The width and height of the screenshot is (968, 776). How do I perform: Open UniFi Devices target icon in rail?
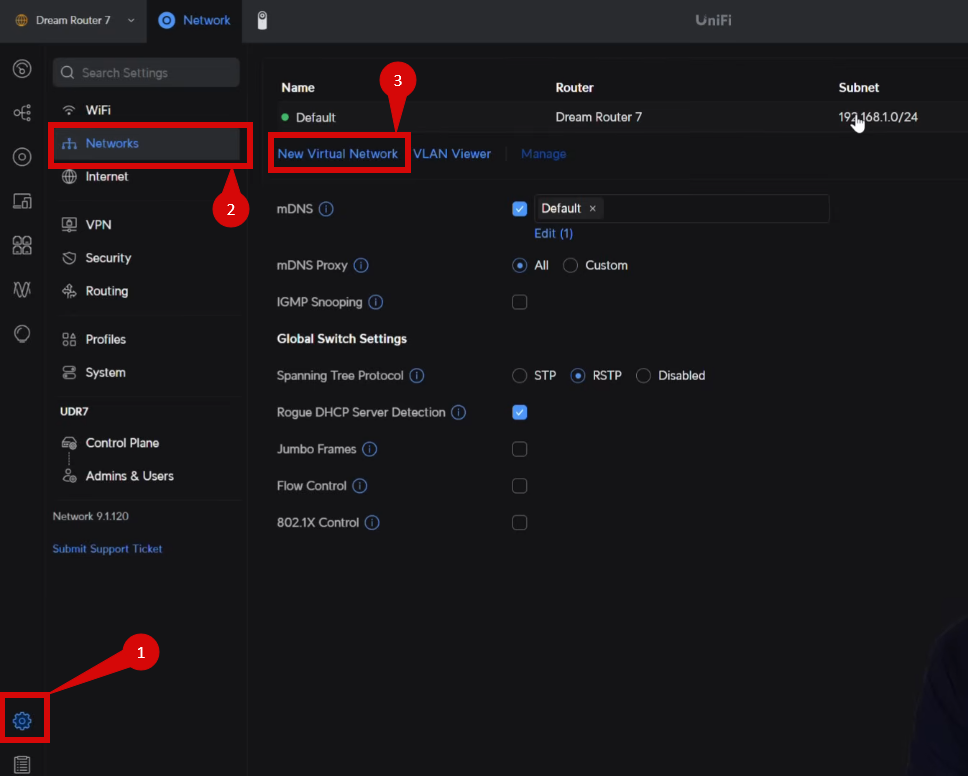click(x=22, y=157)
